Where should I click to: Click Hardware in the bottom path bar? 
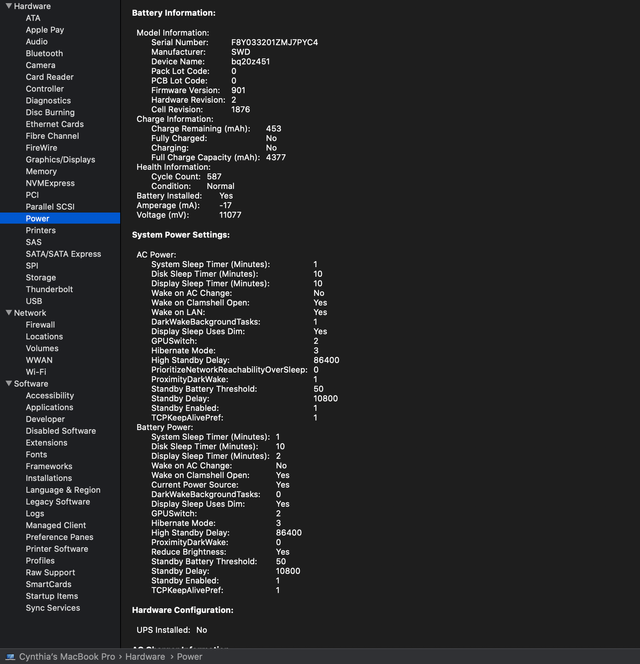coord(145,657)
